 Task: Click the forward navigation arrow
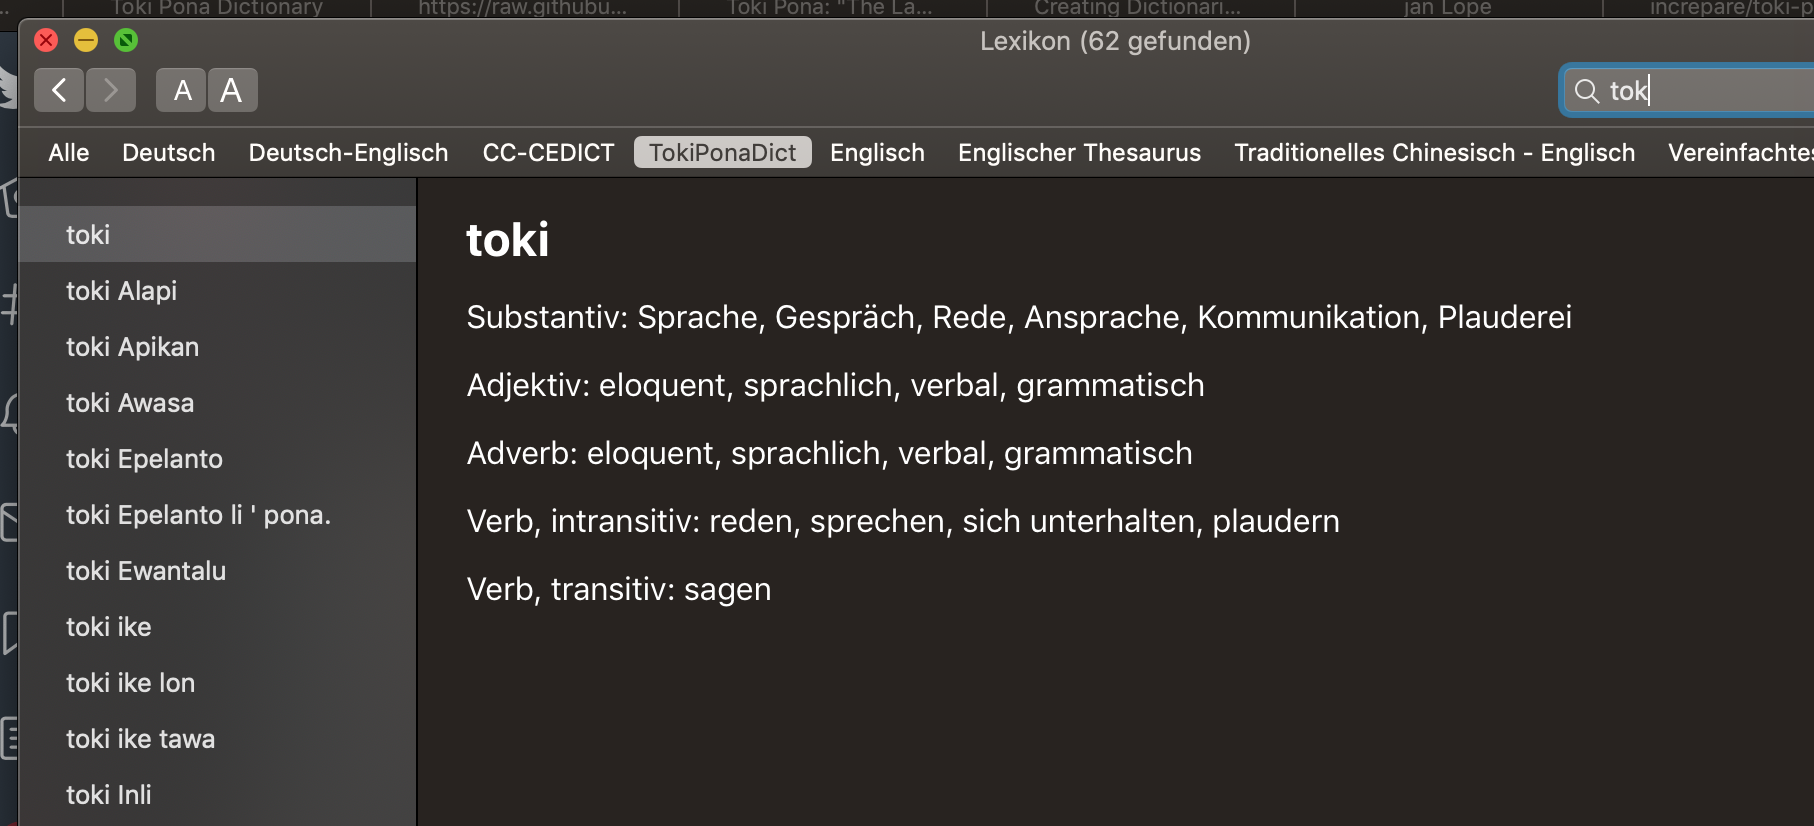(x=111, y=89)
